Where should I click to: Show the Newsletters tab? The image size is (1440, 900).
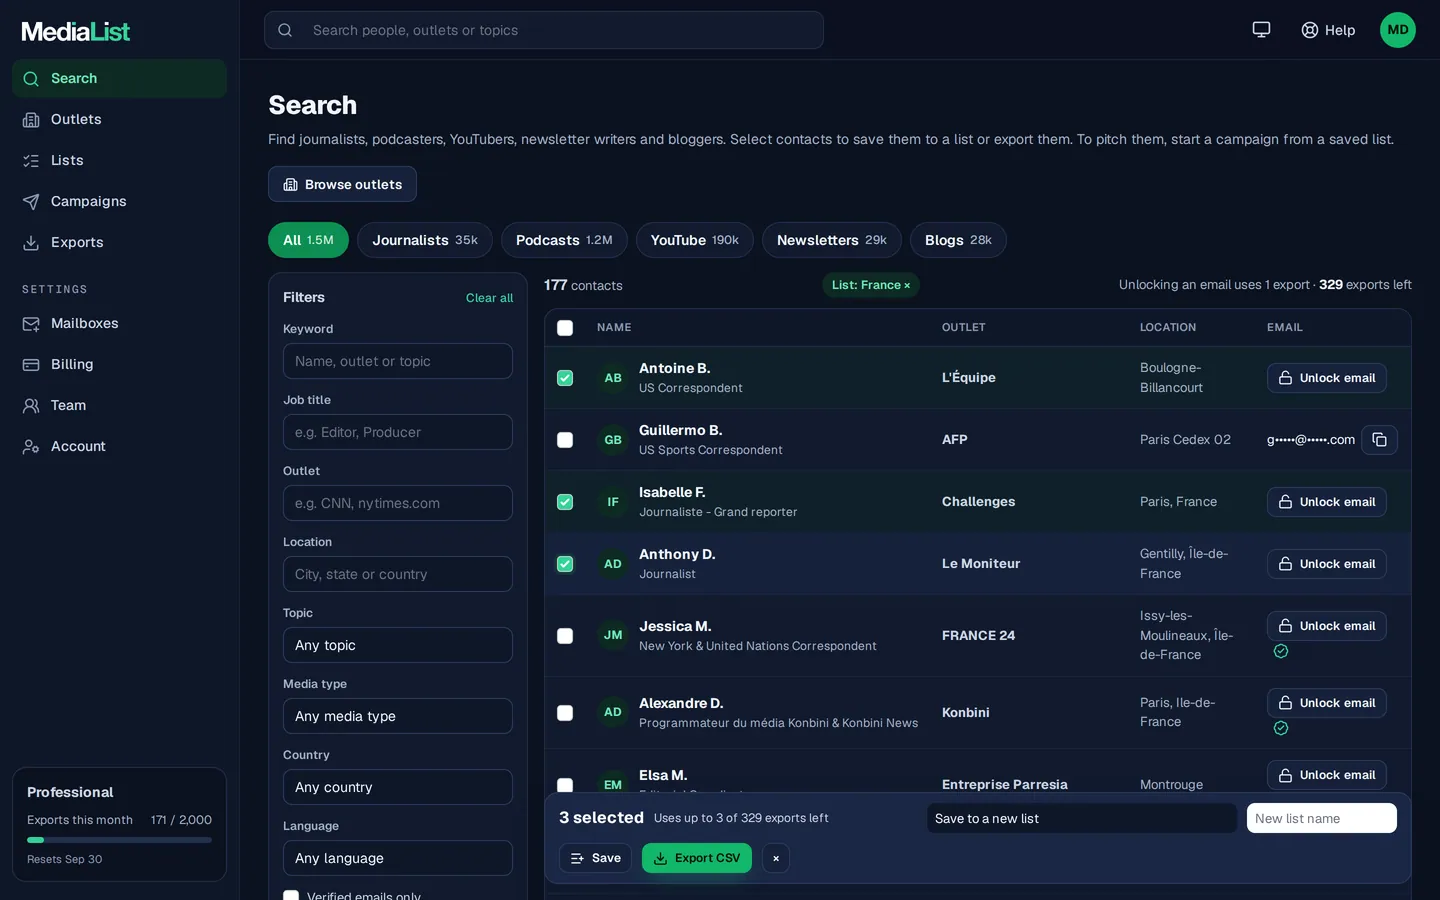(832, 240)
